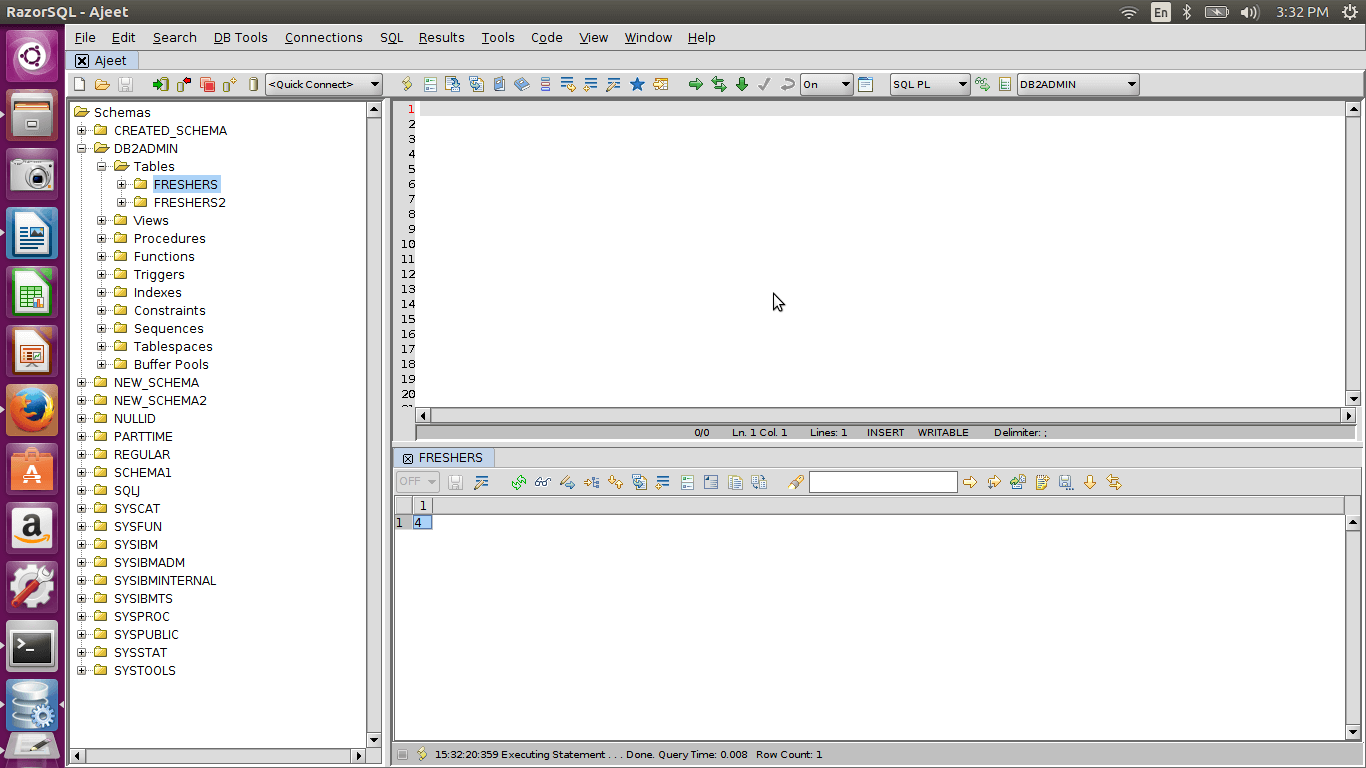Viewport: 1366px width, 768px height.
Task: Click the SQL editor horizontal scrollbar
Action: click(886, 415)
